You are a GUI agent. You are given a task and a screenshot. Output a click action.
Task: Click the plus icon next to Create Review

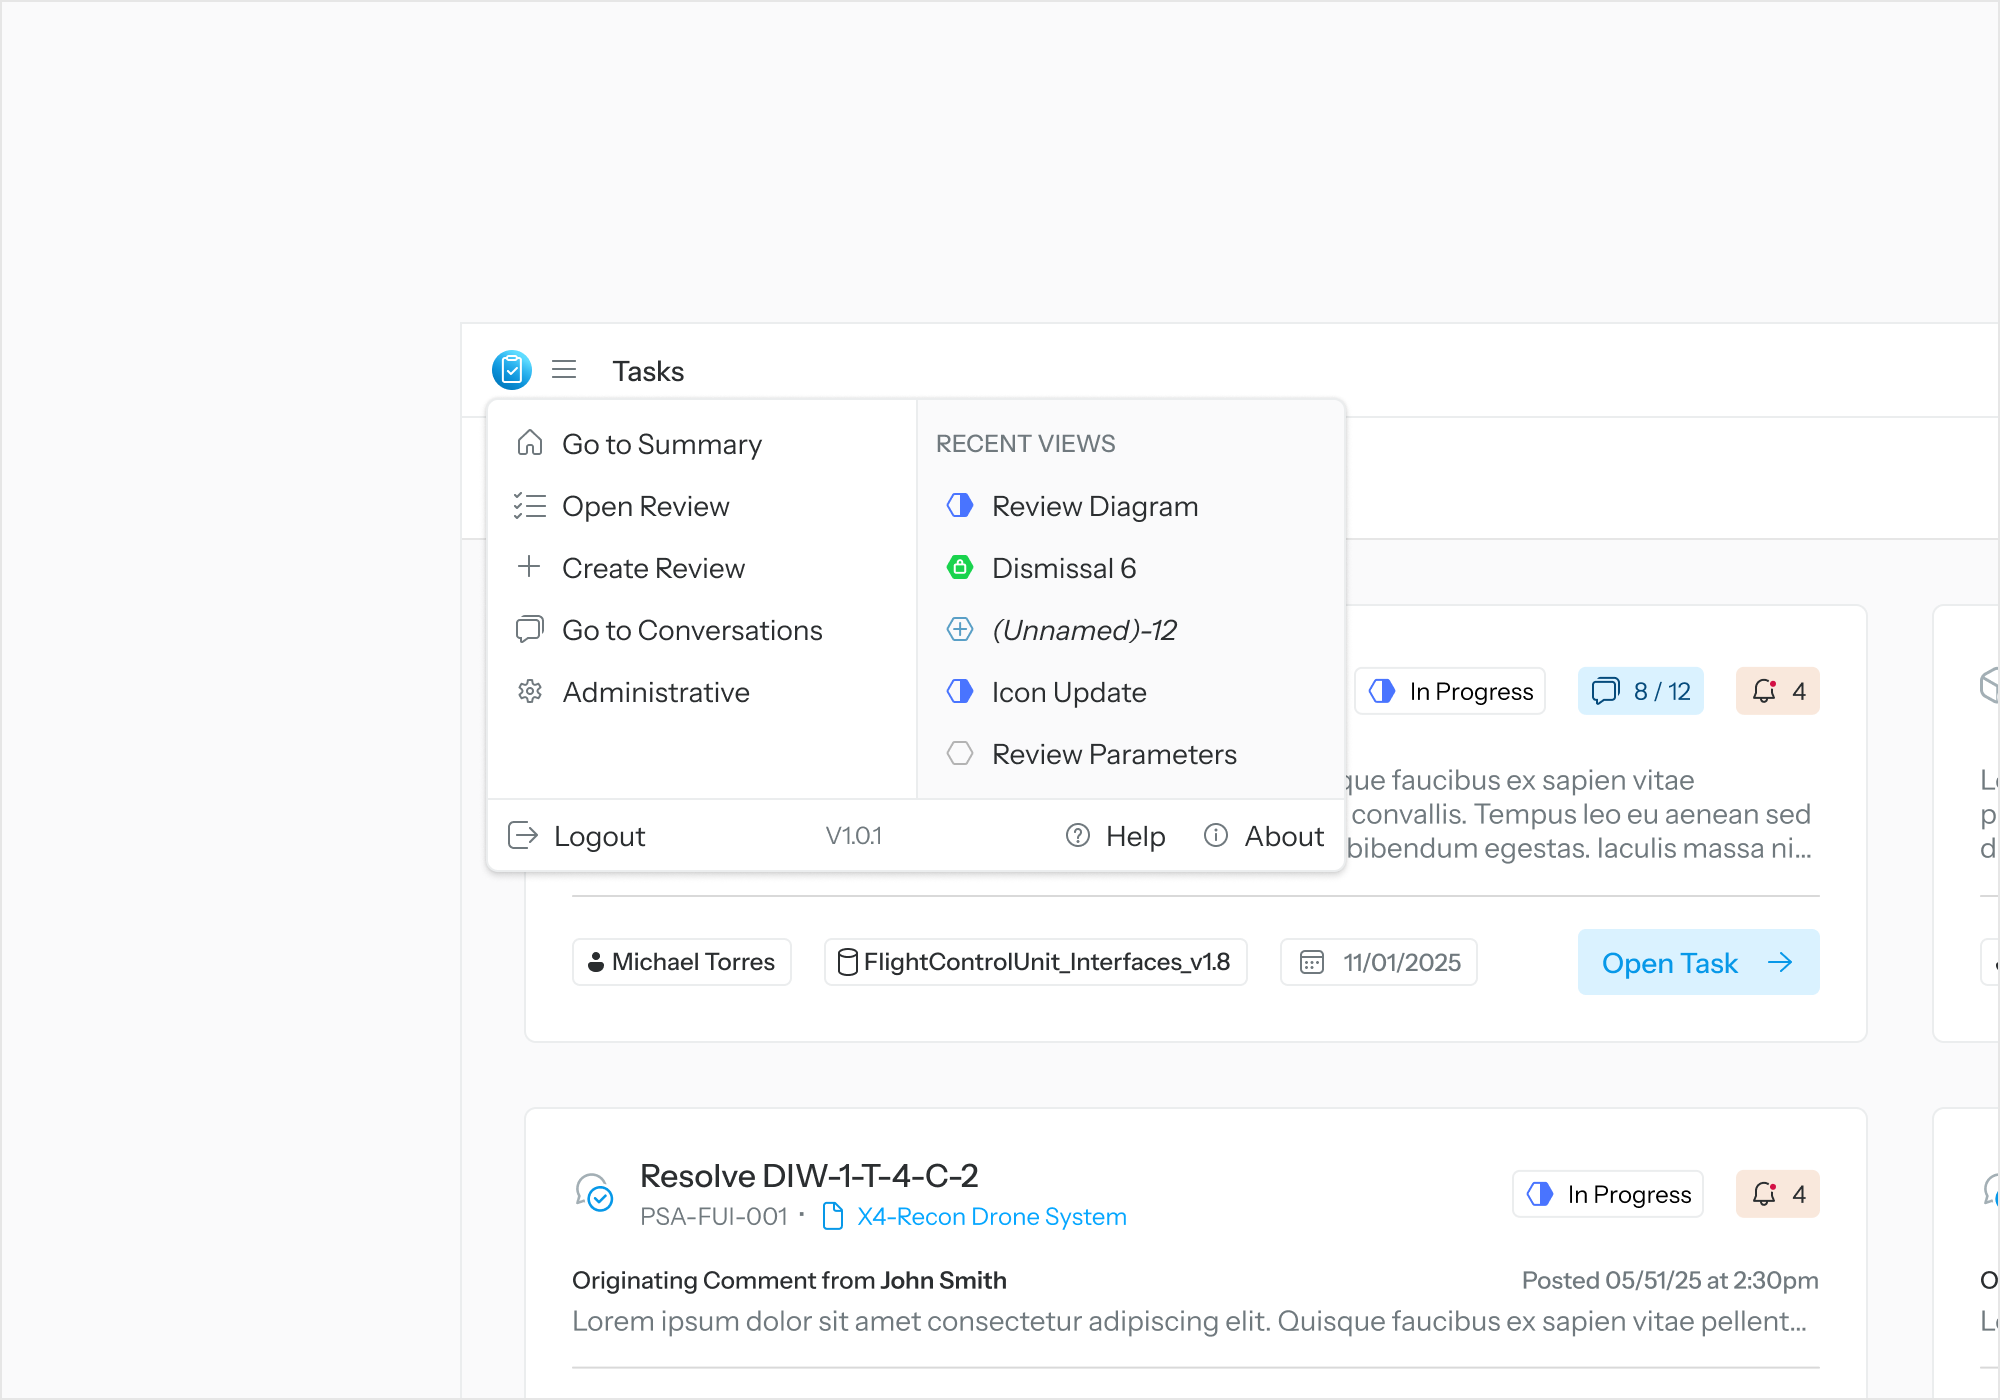click(x=529, y=567)
